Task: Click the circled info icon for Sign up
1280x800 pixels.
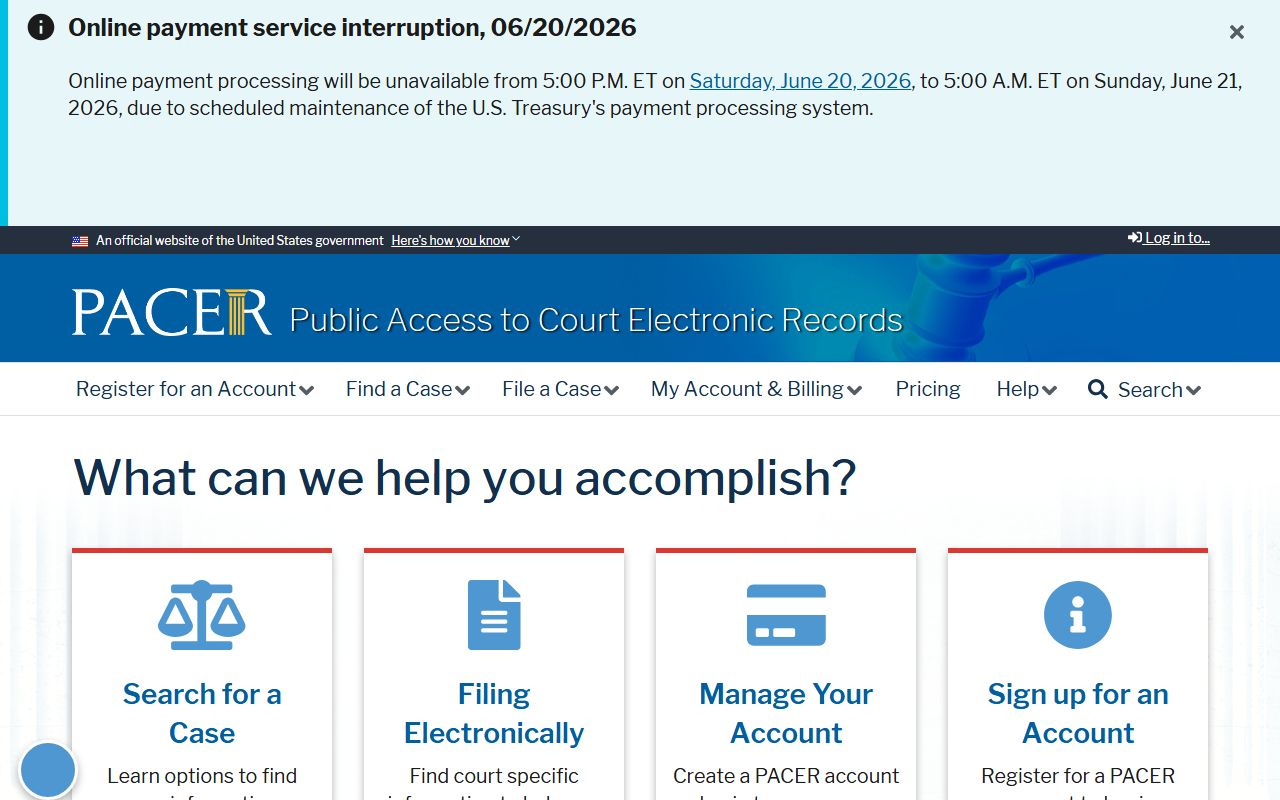Action: [x=1078, y=615]
